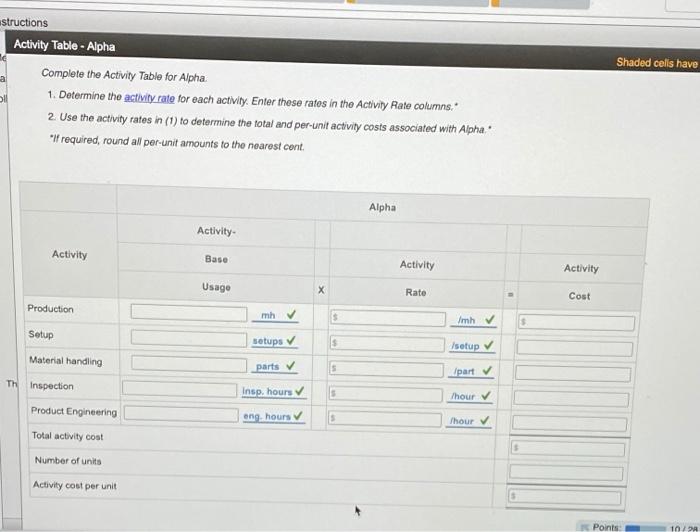The height and width of the screenshot is (532, 700).
Task: Click the green checkmark beside /mh
Action: click(490, 320)
